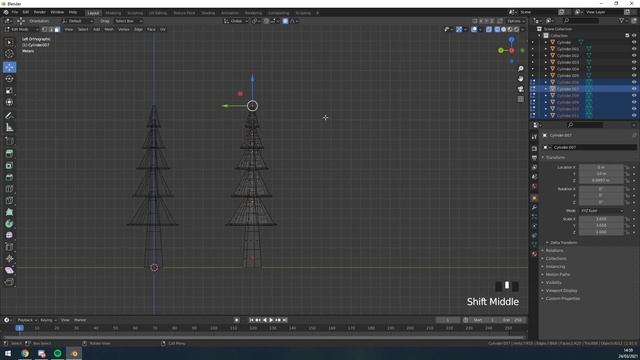This screenshot has height=360, width=640.
Task: Enable vertex select mode
Action: 44,29
